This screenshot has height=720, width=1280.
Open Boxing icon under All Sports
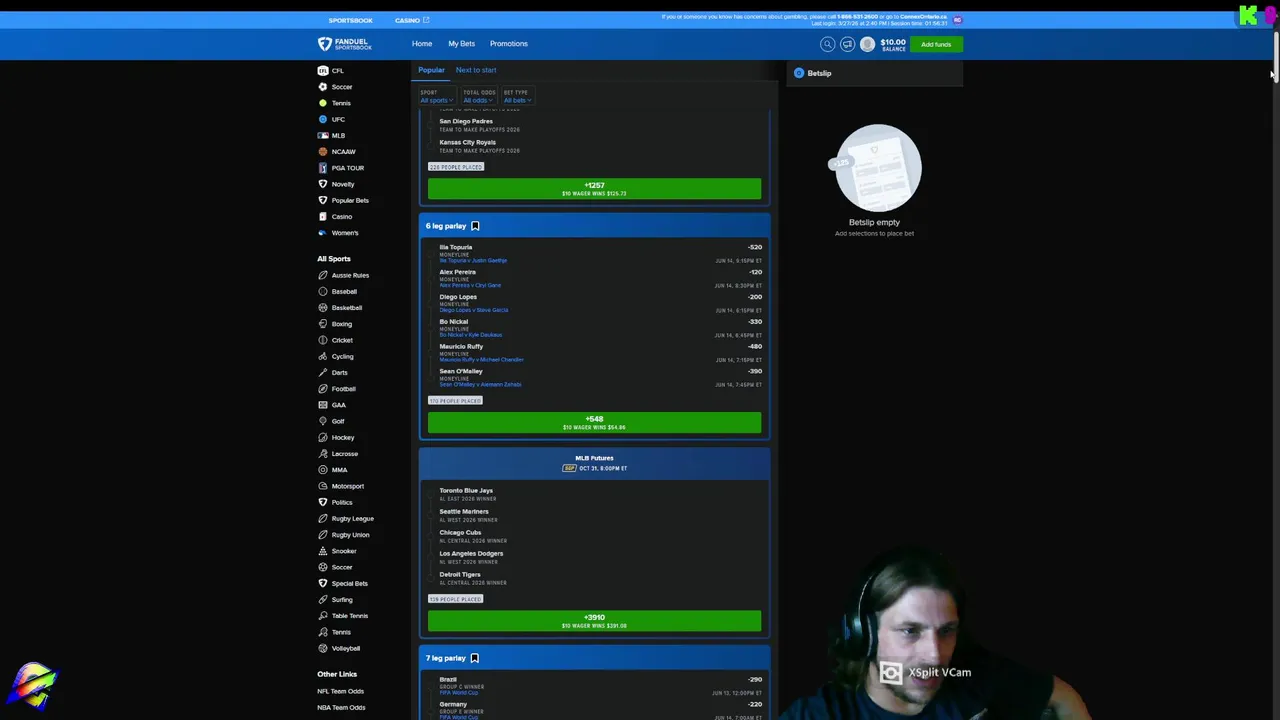pos(322,324)
